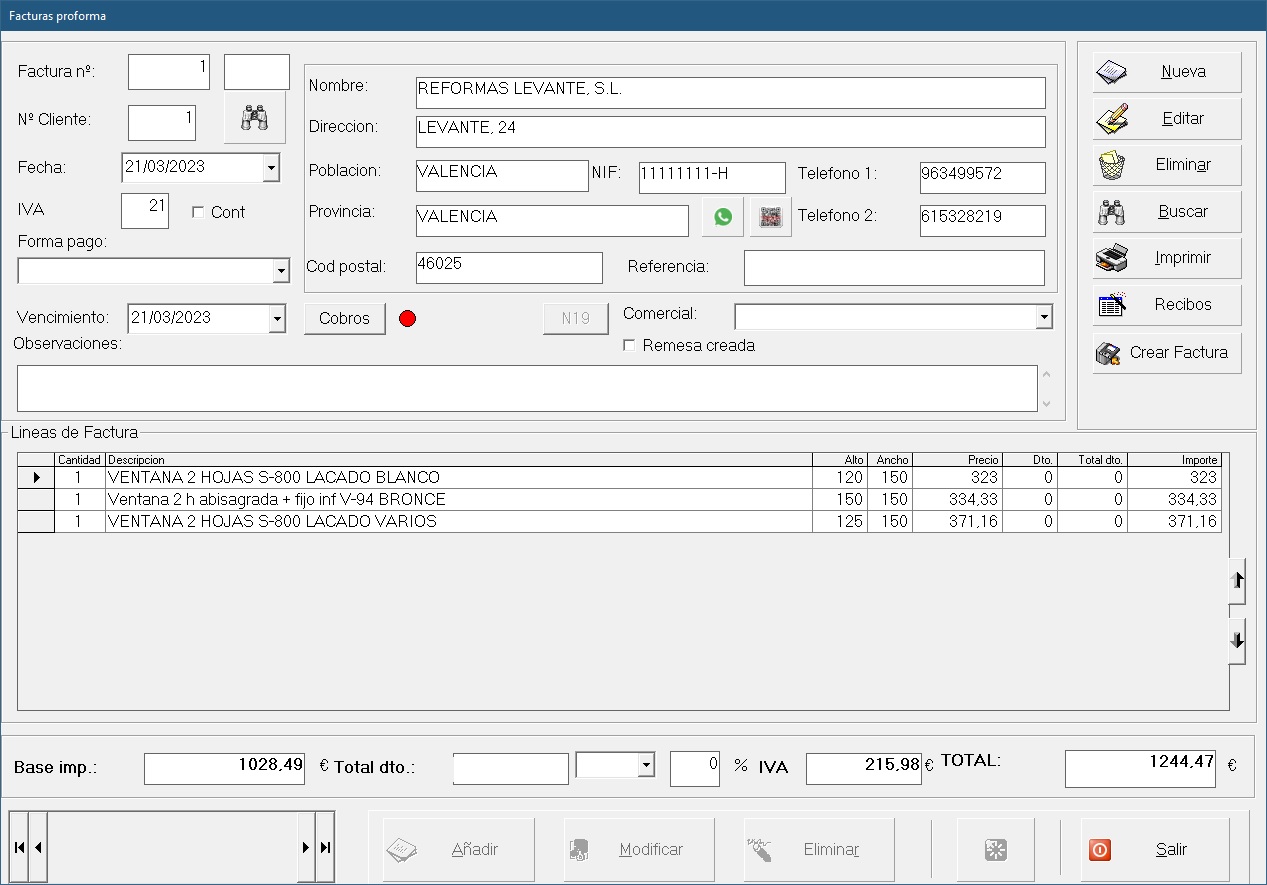Screen dimensions: 1267x885
Task: Tick the Remesa creada checkbox
Action: coord(629,346)
